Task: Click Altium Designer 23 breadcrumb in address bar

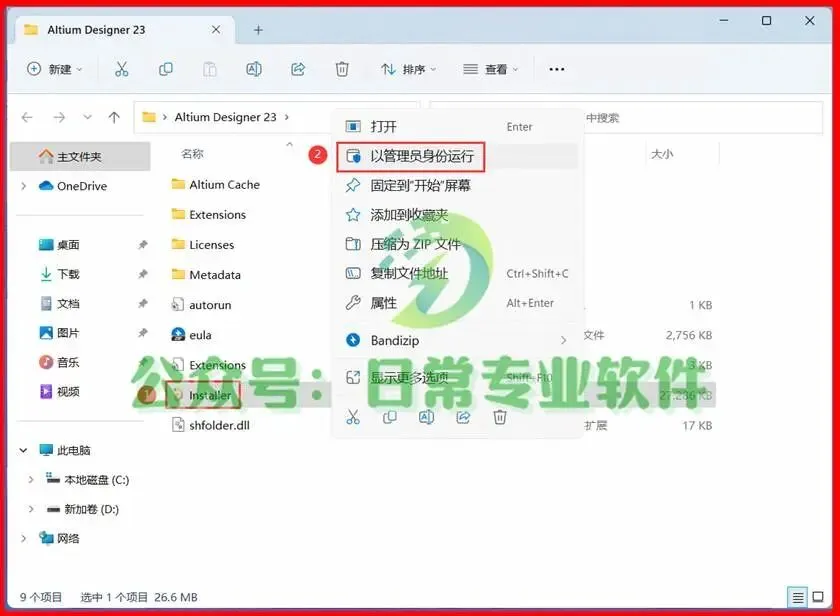Action: [226, 117]
